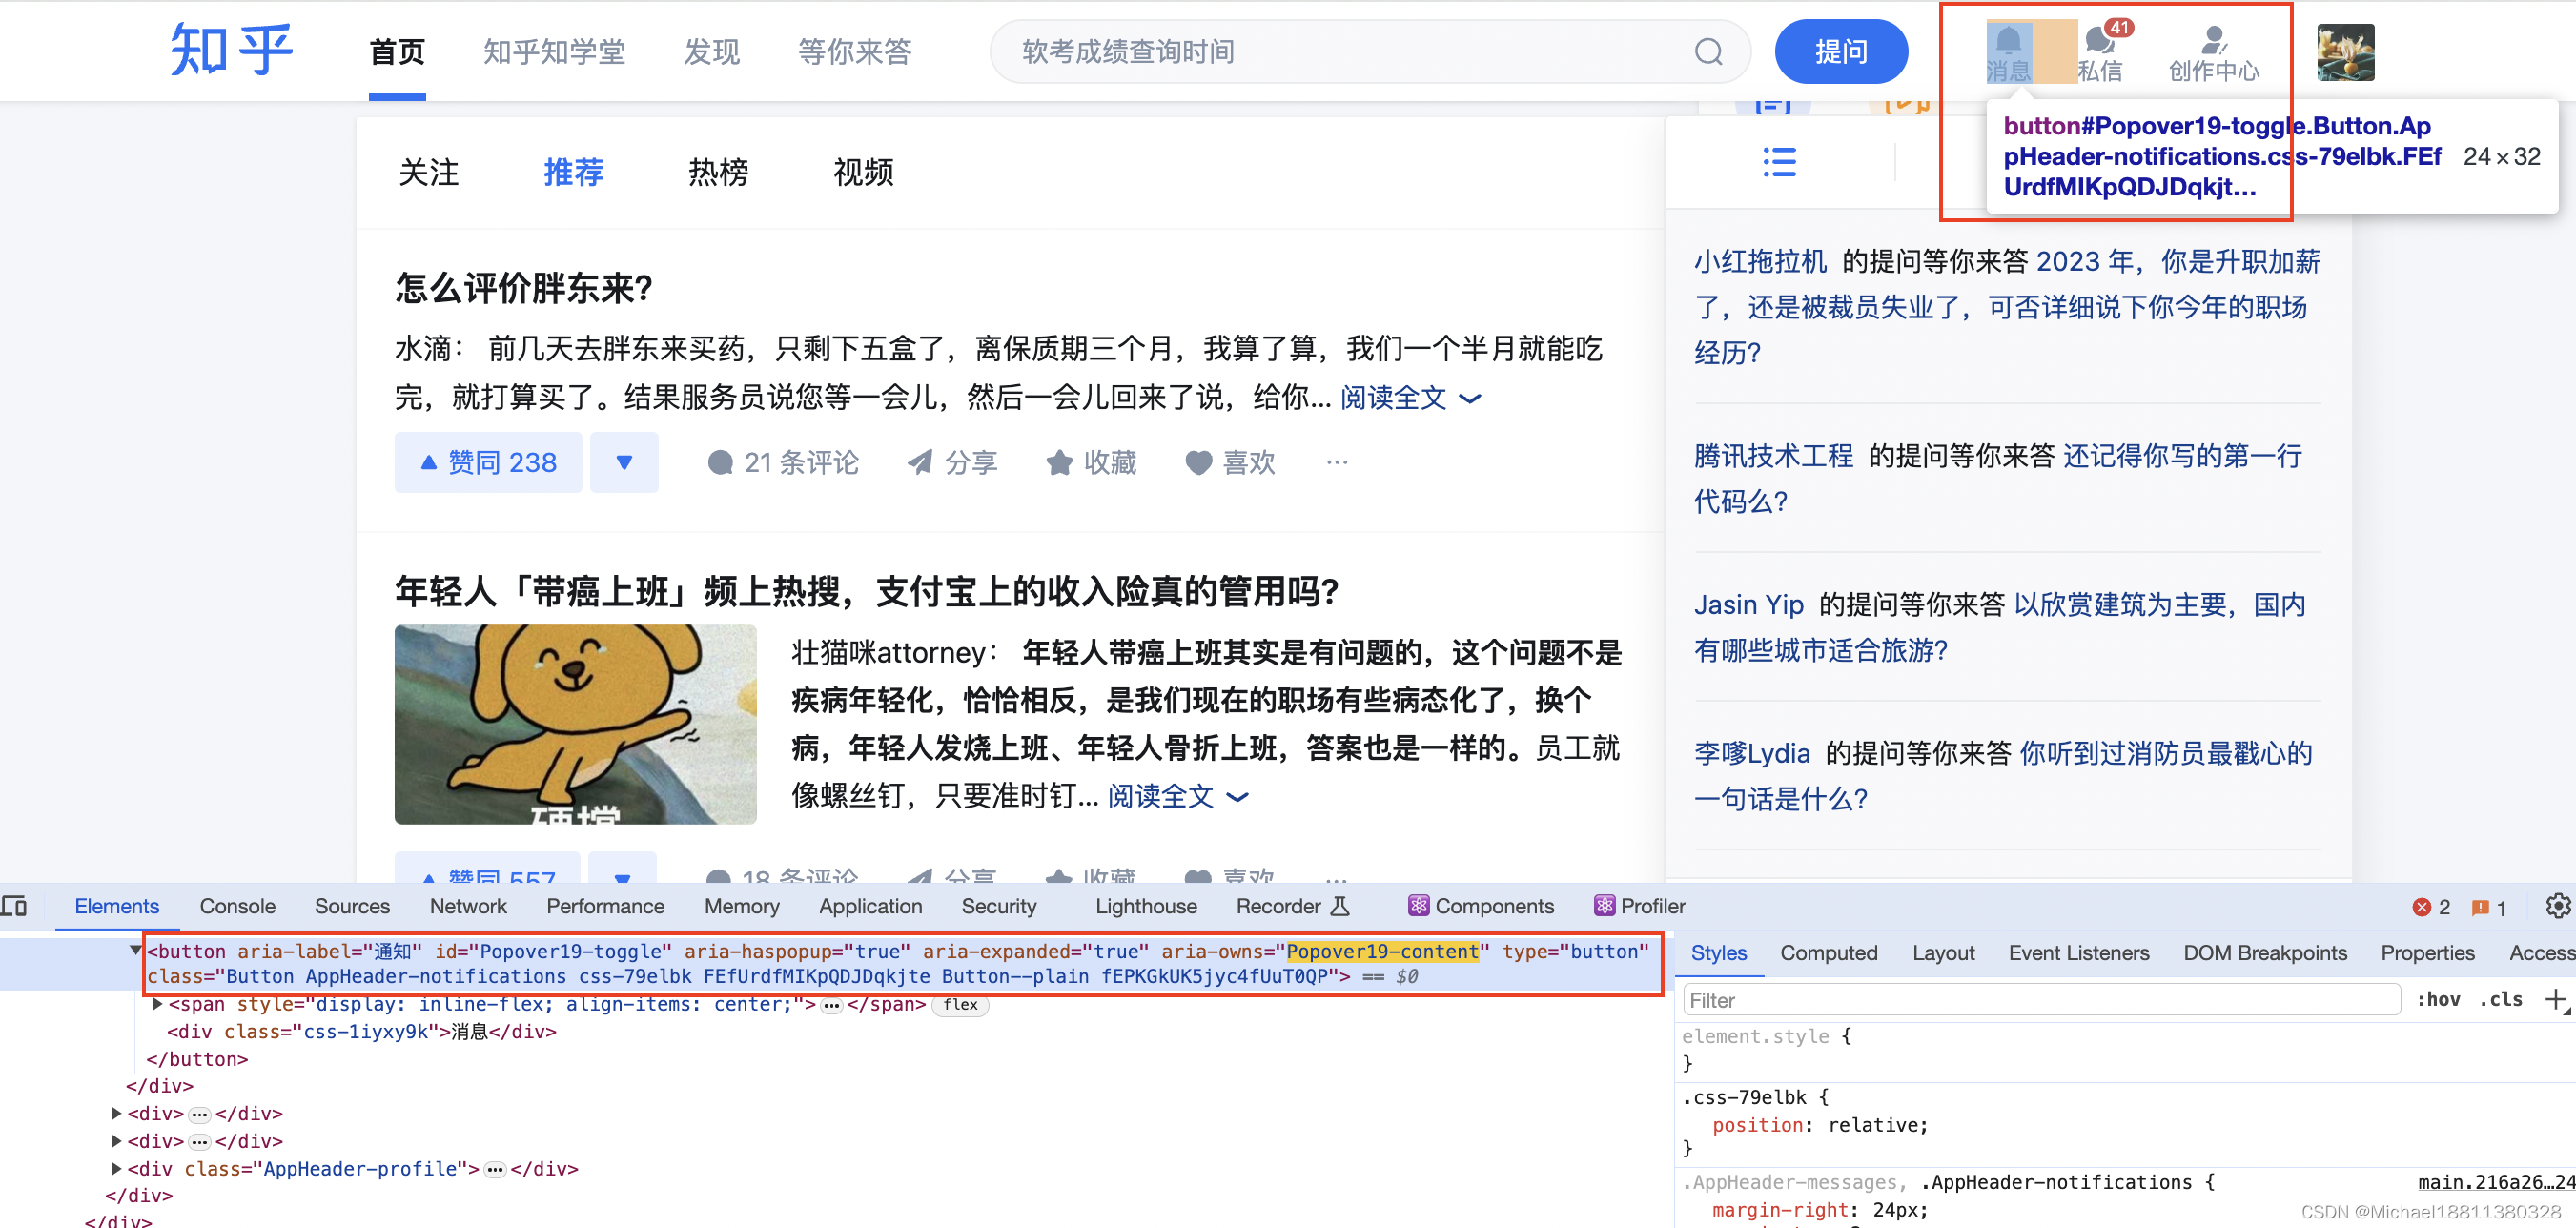Expand the AppHeader-profile div node
This screenshot has height=1228, width=2576.
pos(115,1168)
